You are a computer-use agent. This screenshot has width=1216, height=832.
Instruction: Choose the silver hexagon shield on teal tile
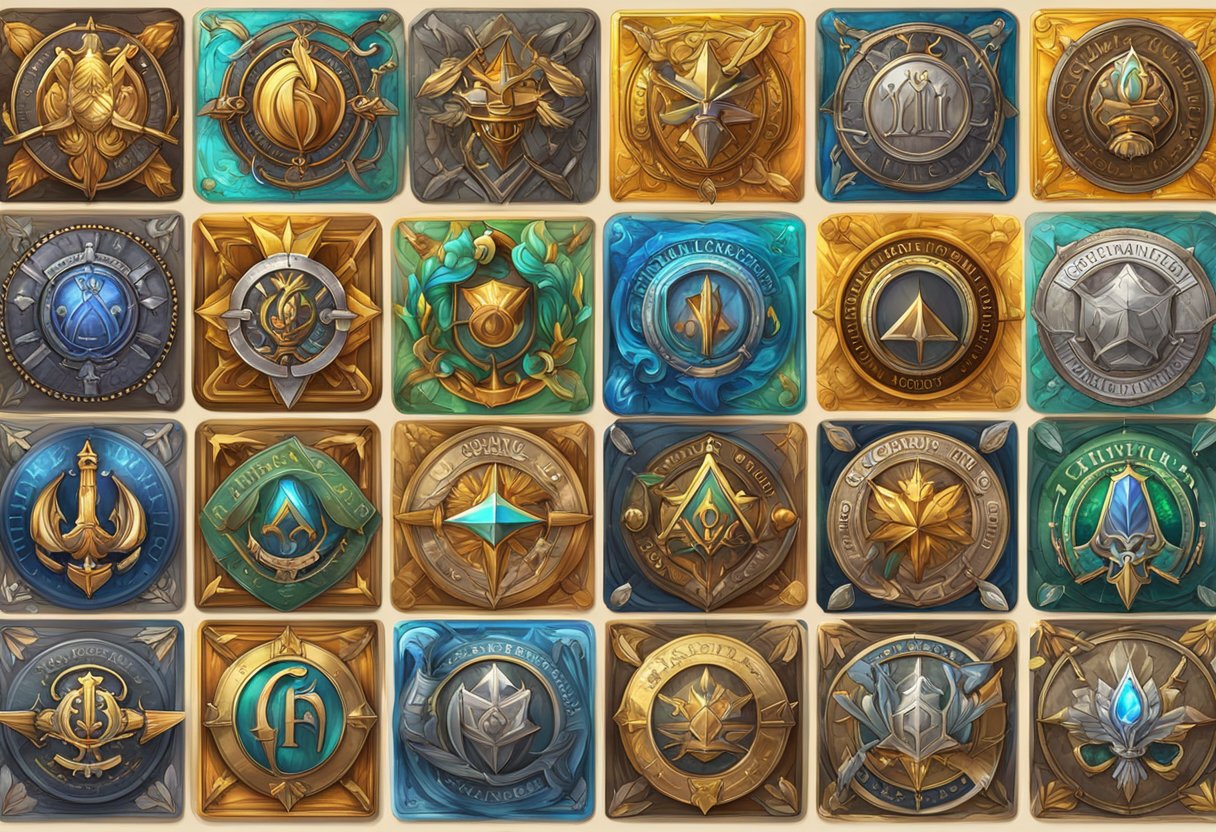(1122, 312)
